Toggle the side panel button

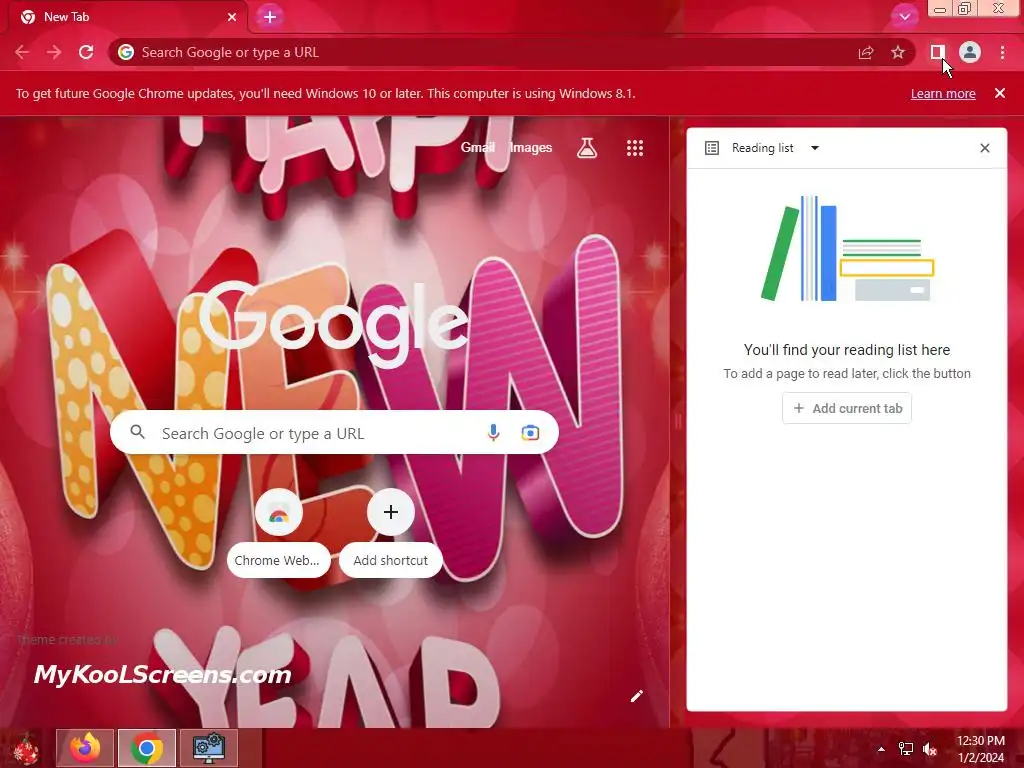937,52
